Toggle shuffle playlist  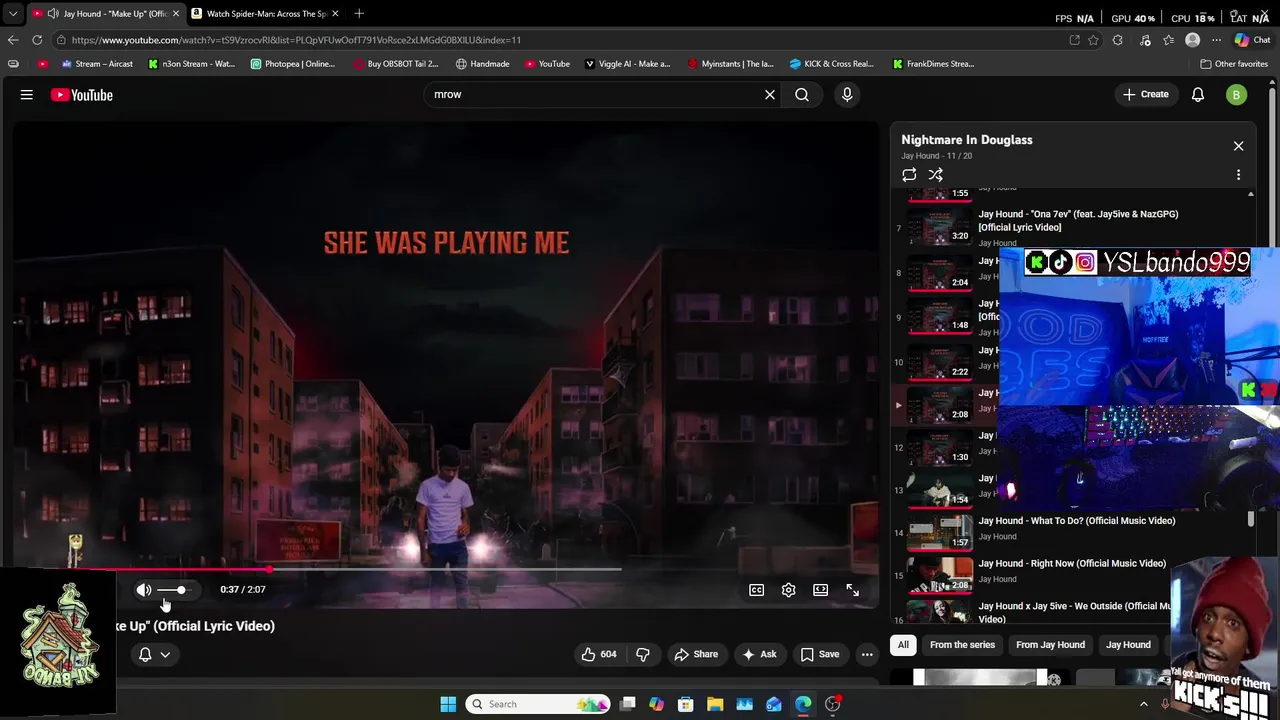point(936,175)
